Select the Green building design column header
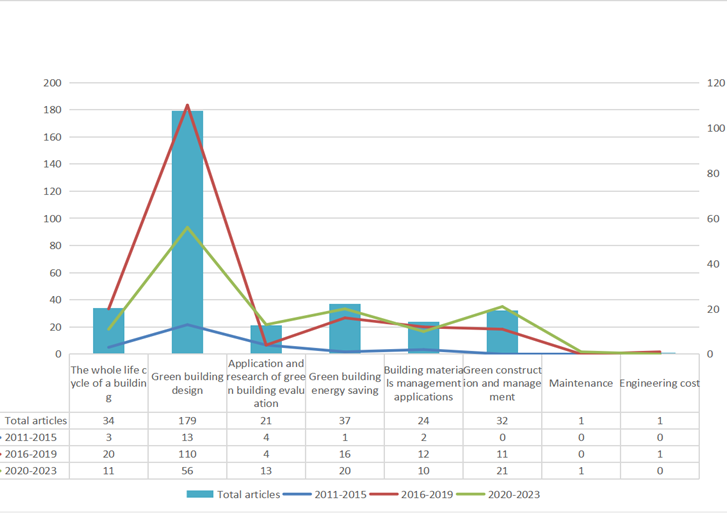Viewport: 727px width, 513px height. tap(187, 383)
